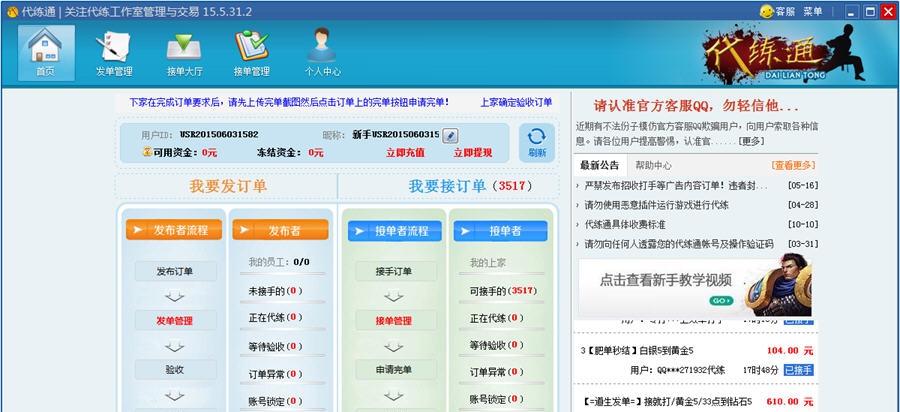The image size is (900, 412).
Task: Open 未接手的 under 发布者
Action: pos(276,291)
